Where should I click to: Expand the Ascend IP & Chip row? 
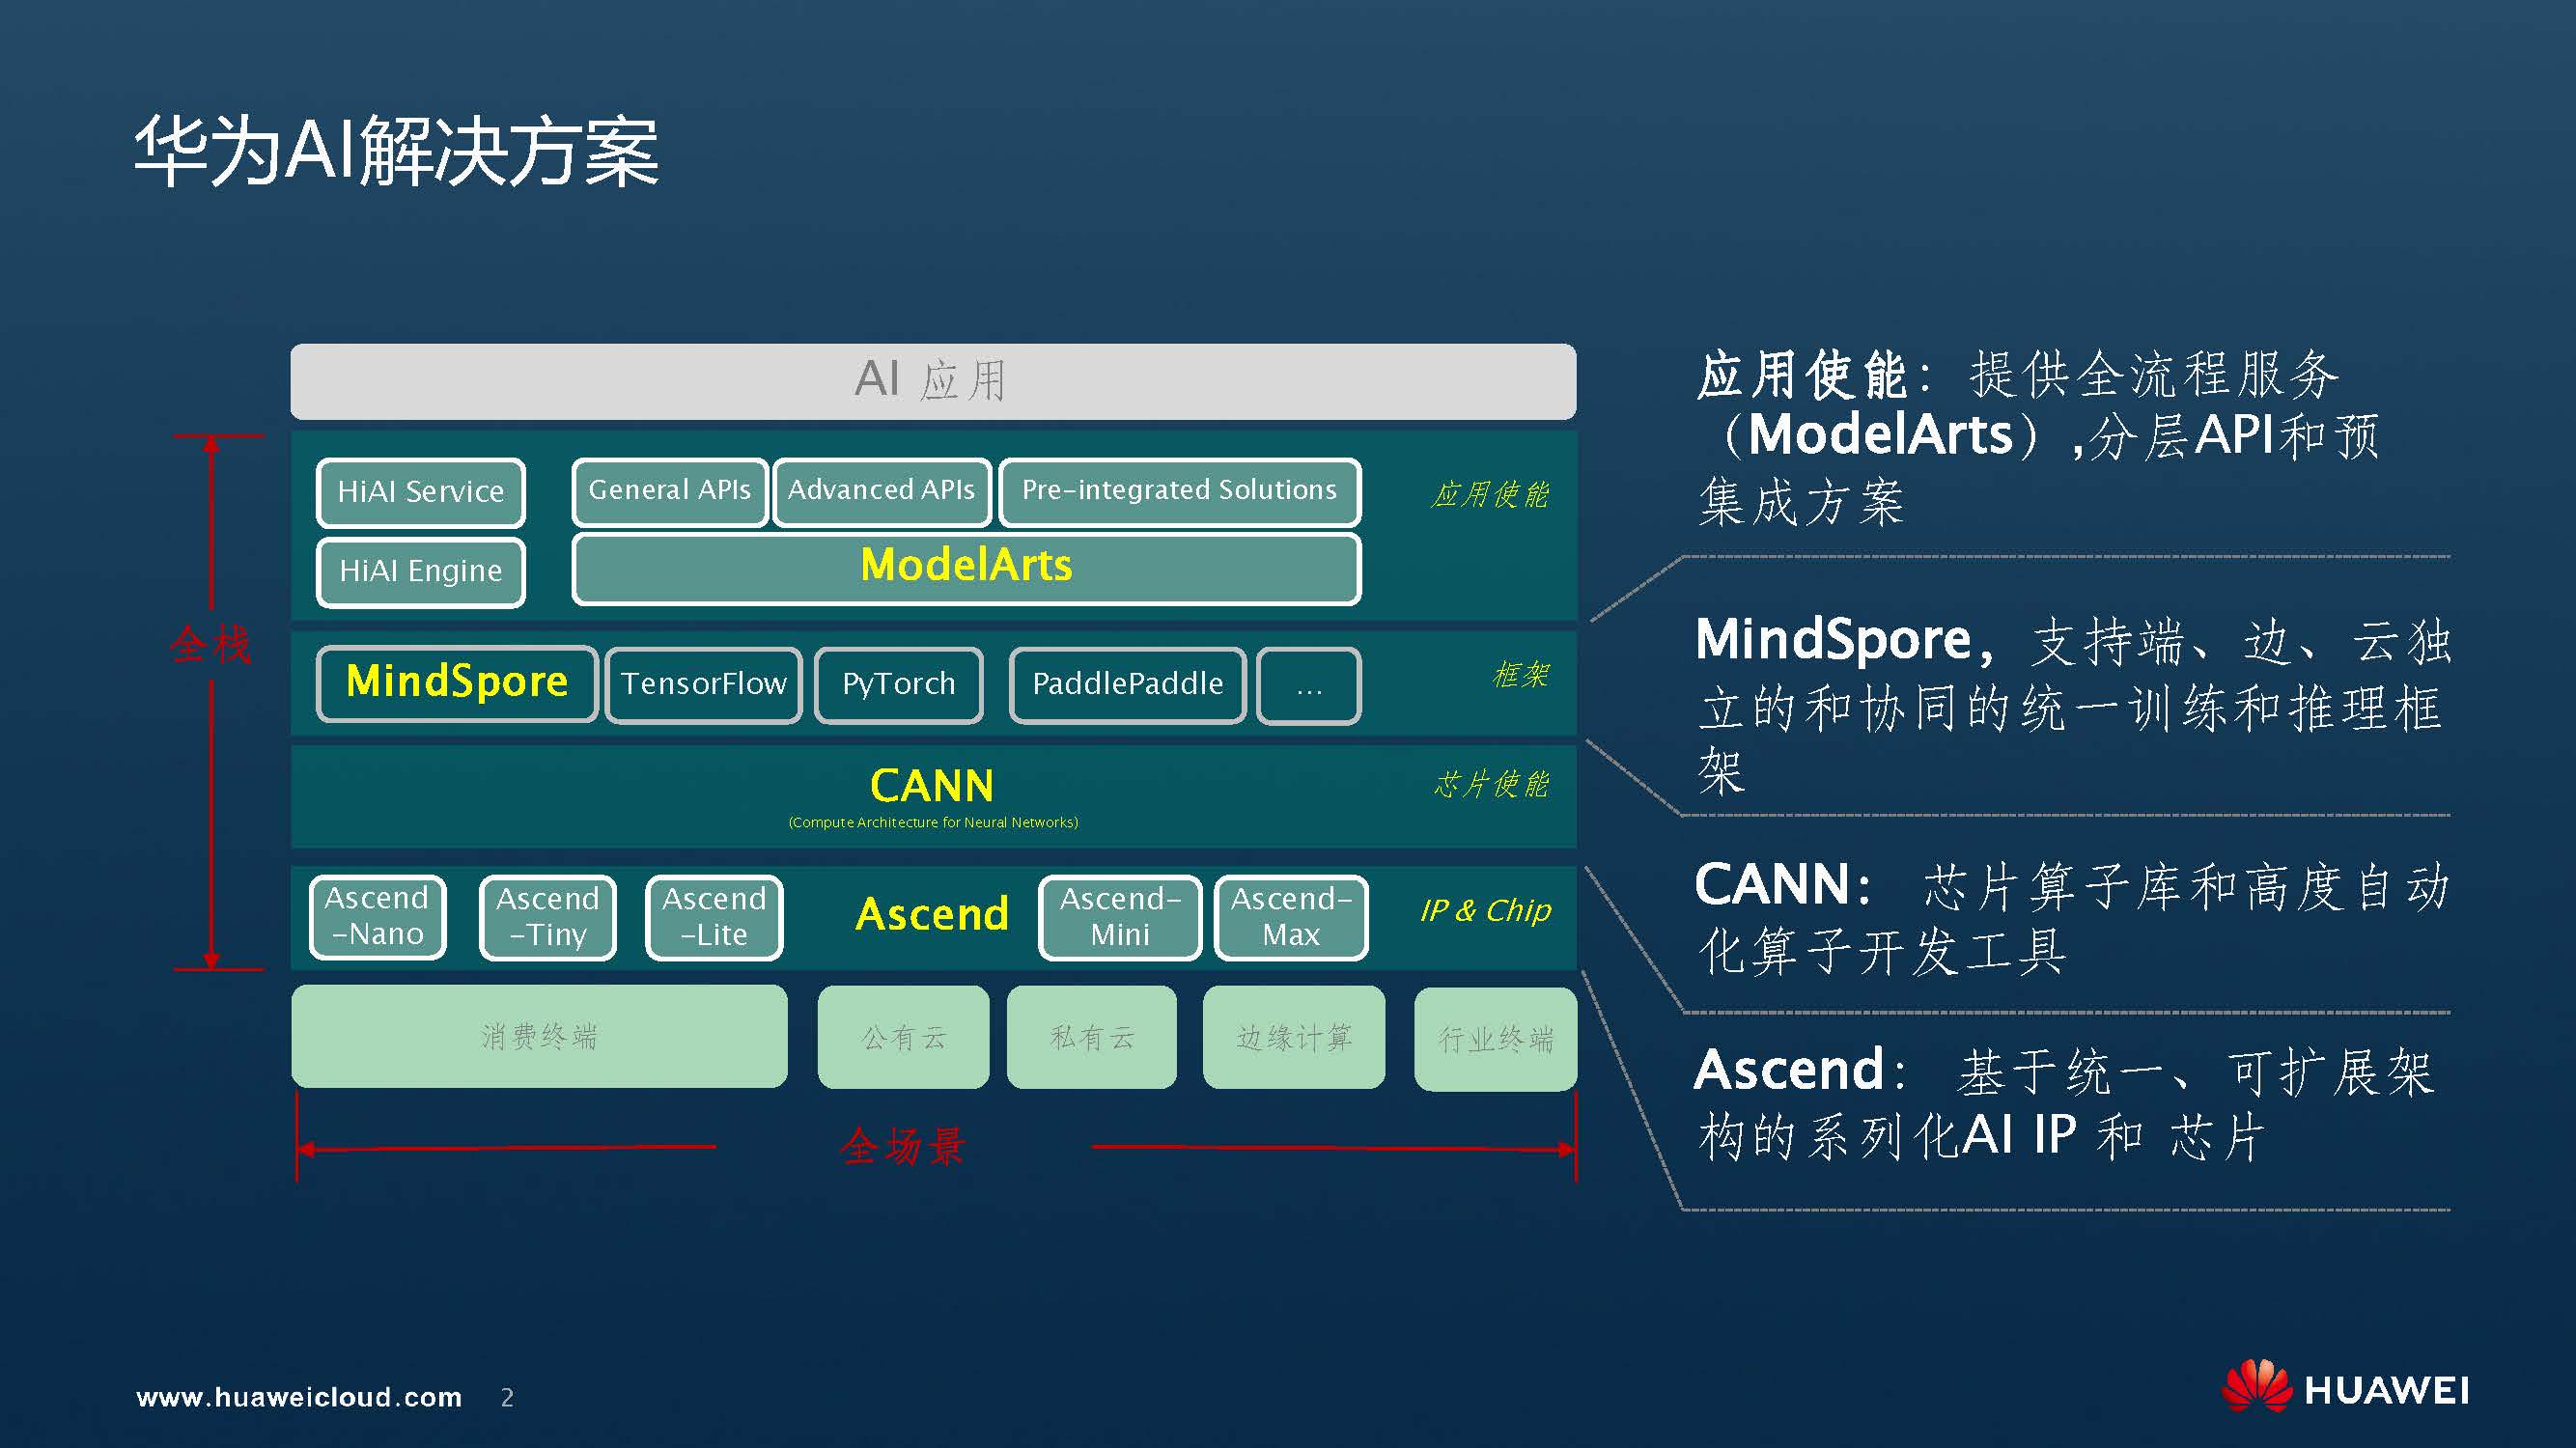(932, 914)
